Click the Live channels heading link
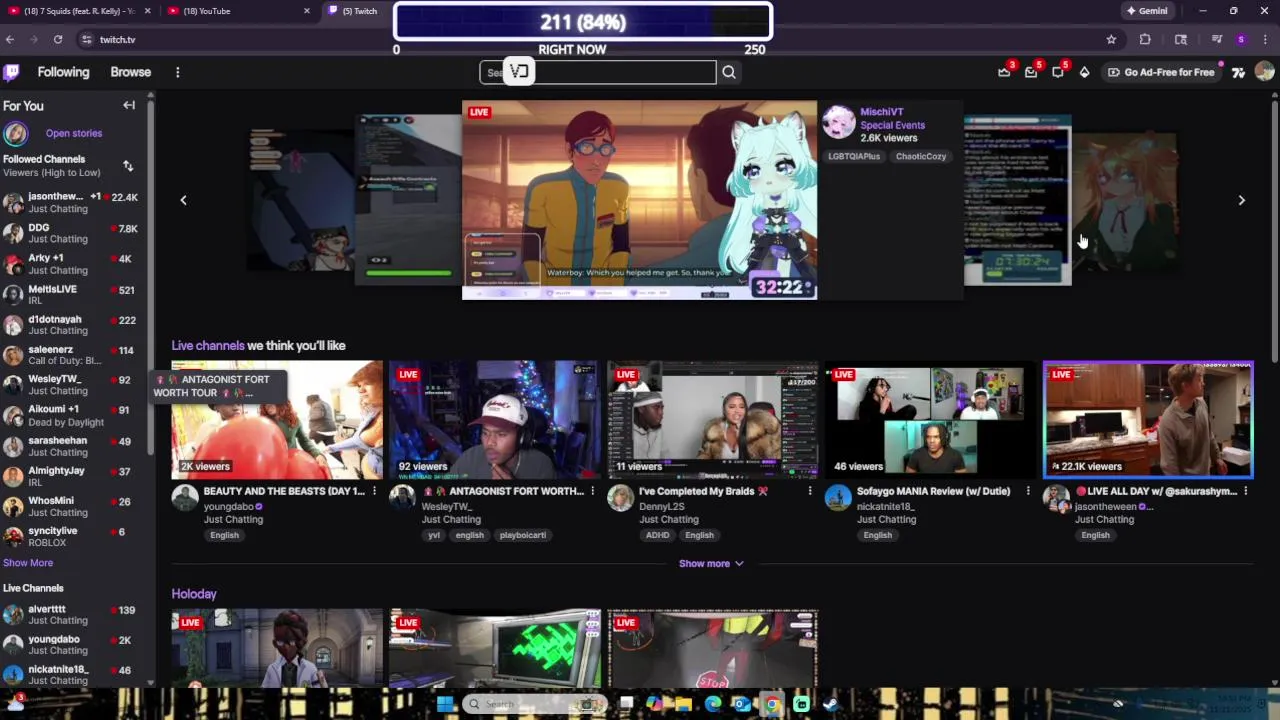The image size is (1280, 720). pos(208,345)
